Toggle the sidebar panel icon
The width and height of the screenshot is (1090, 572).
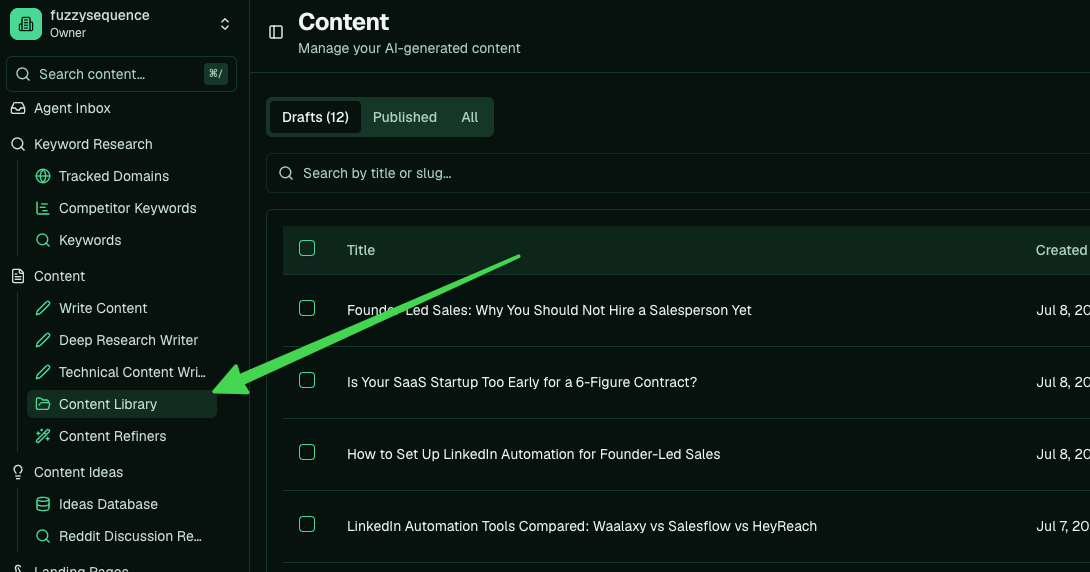pos(276,32)
